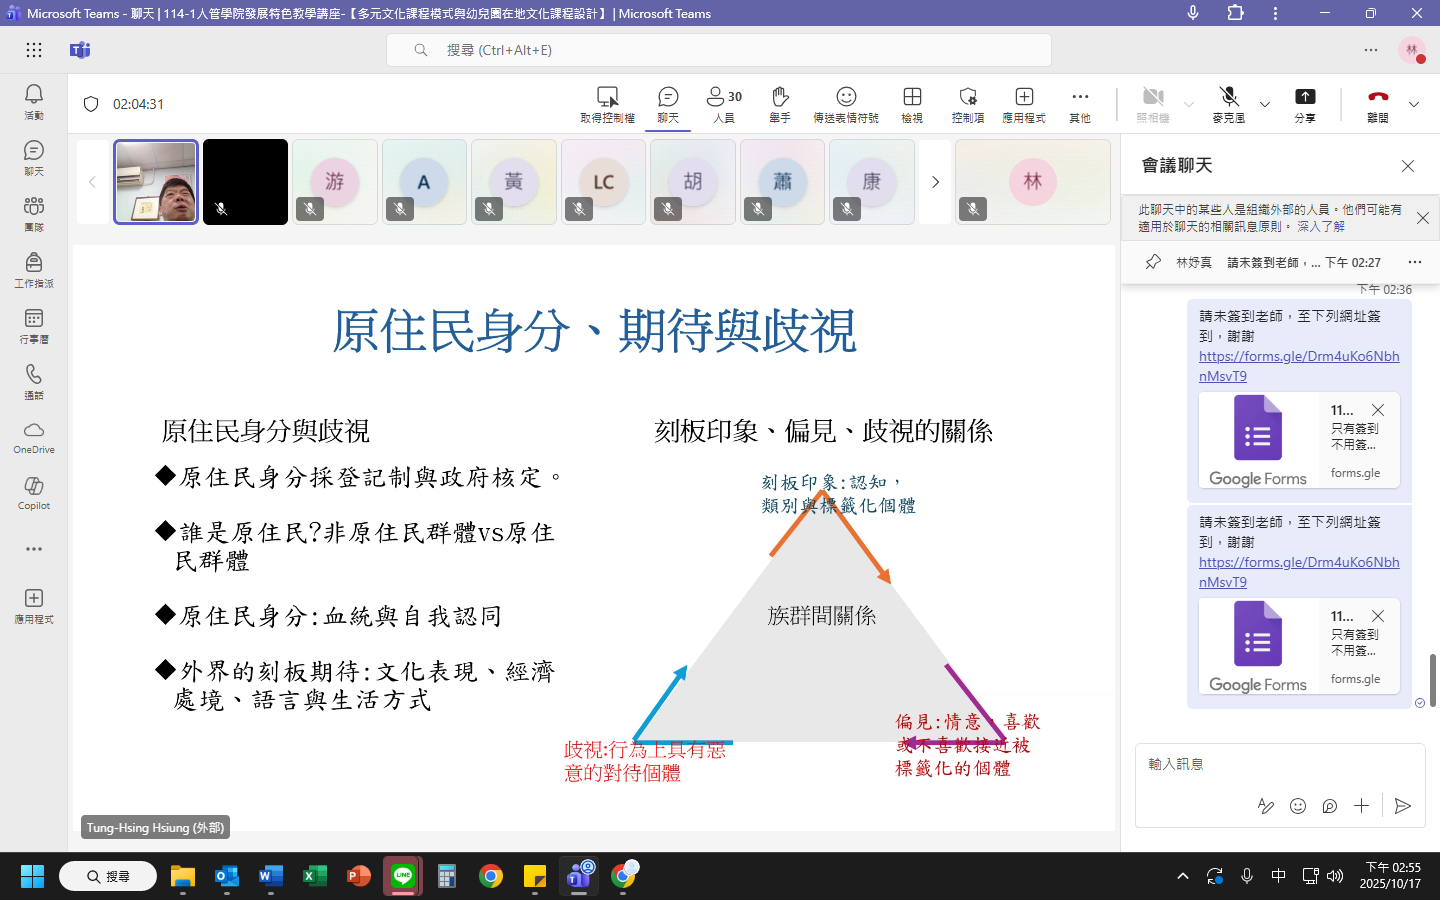Open pinned message more options menu
1440x900 pixels.
coord(1414,262)
